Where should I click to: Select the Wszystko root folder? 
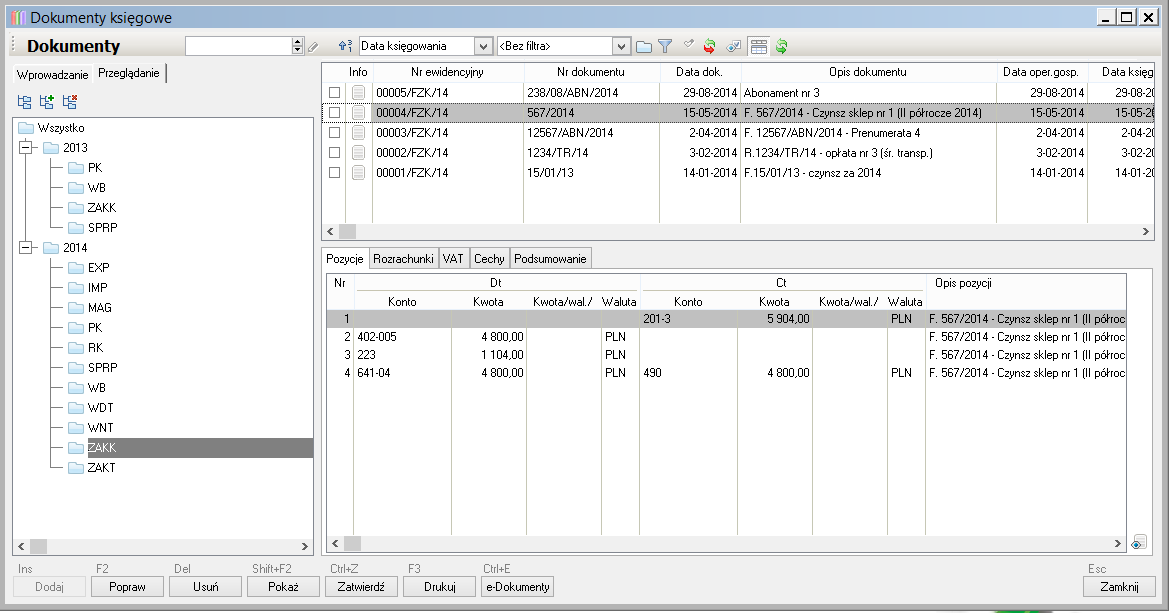(51, 128)
